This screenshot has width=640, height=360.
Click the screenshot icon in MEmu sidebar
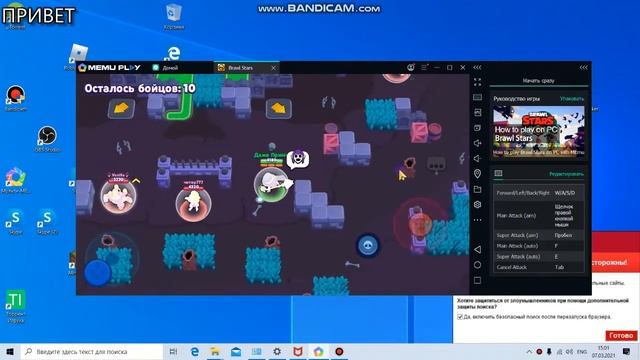pos(477,112)
